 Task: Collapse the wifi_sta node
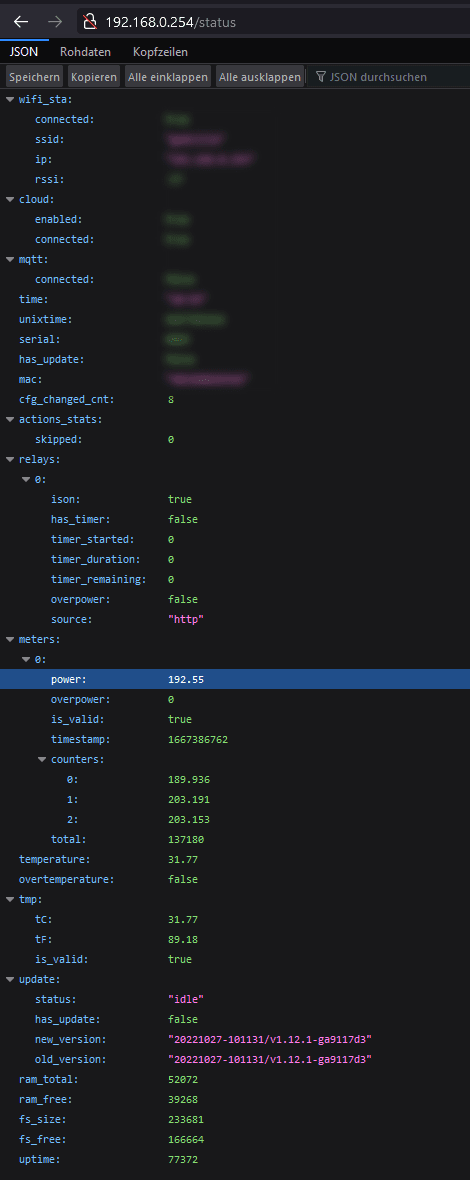click(x=10, y=99)
